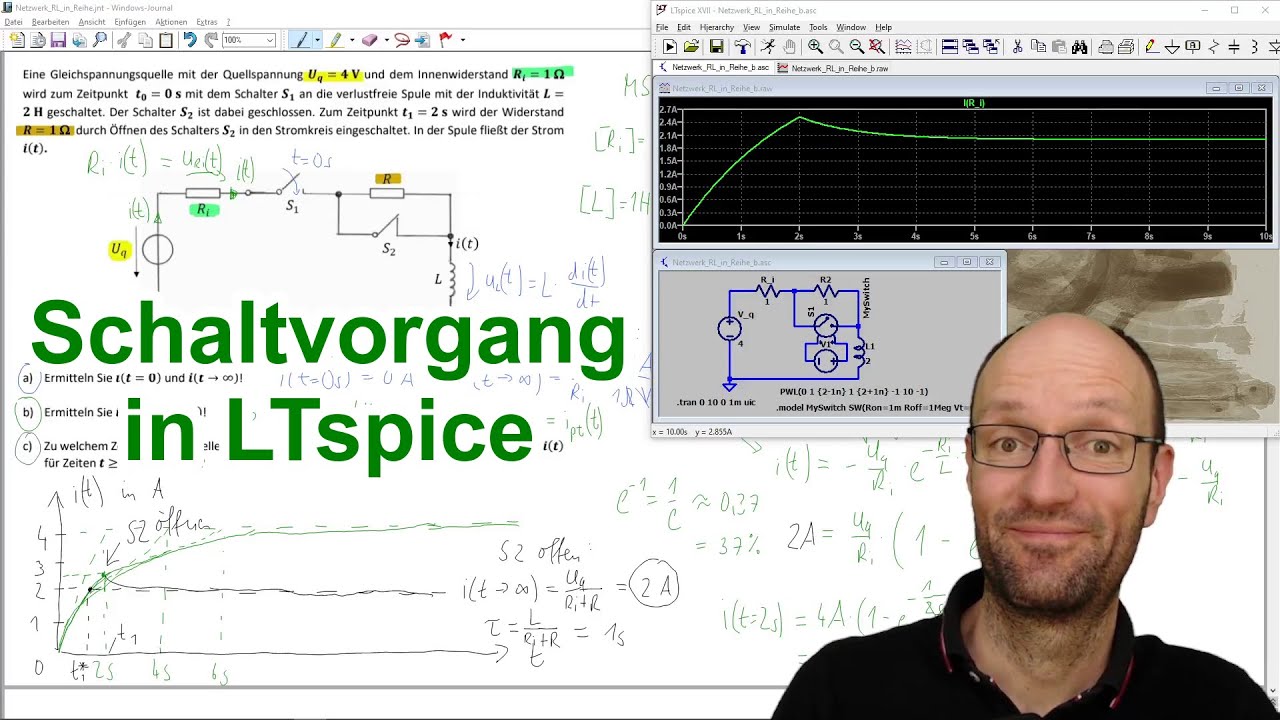Select the Label Net tool
Screen dimensions: 1280x720
(x=1193, y=47)
